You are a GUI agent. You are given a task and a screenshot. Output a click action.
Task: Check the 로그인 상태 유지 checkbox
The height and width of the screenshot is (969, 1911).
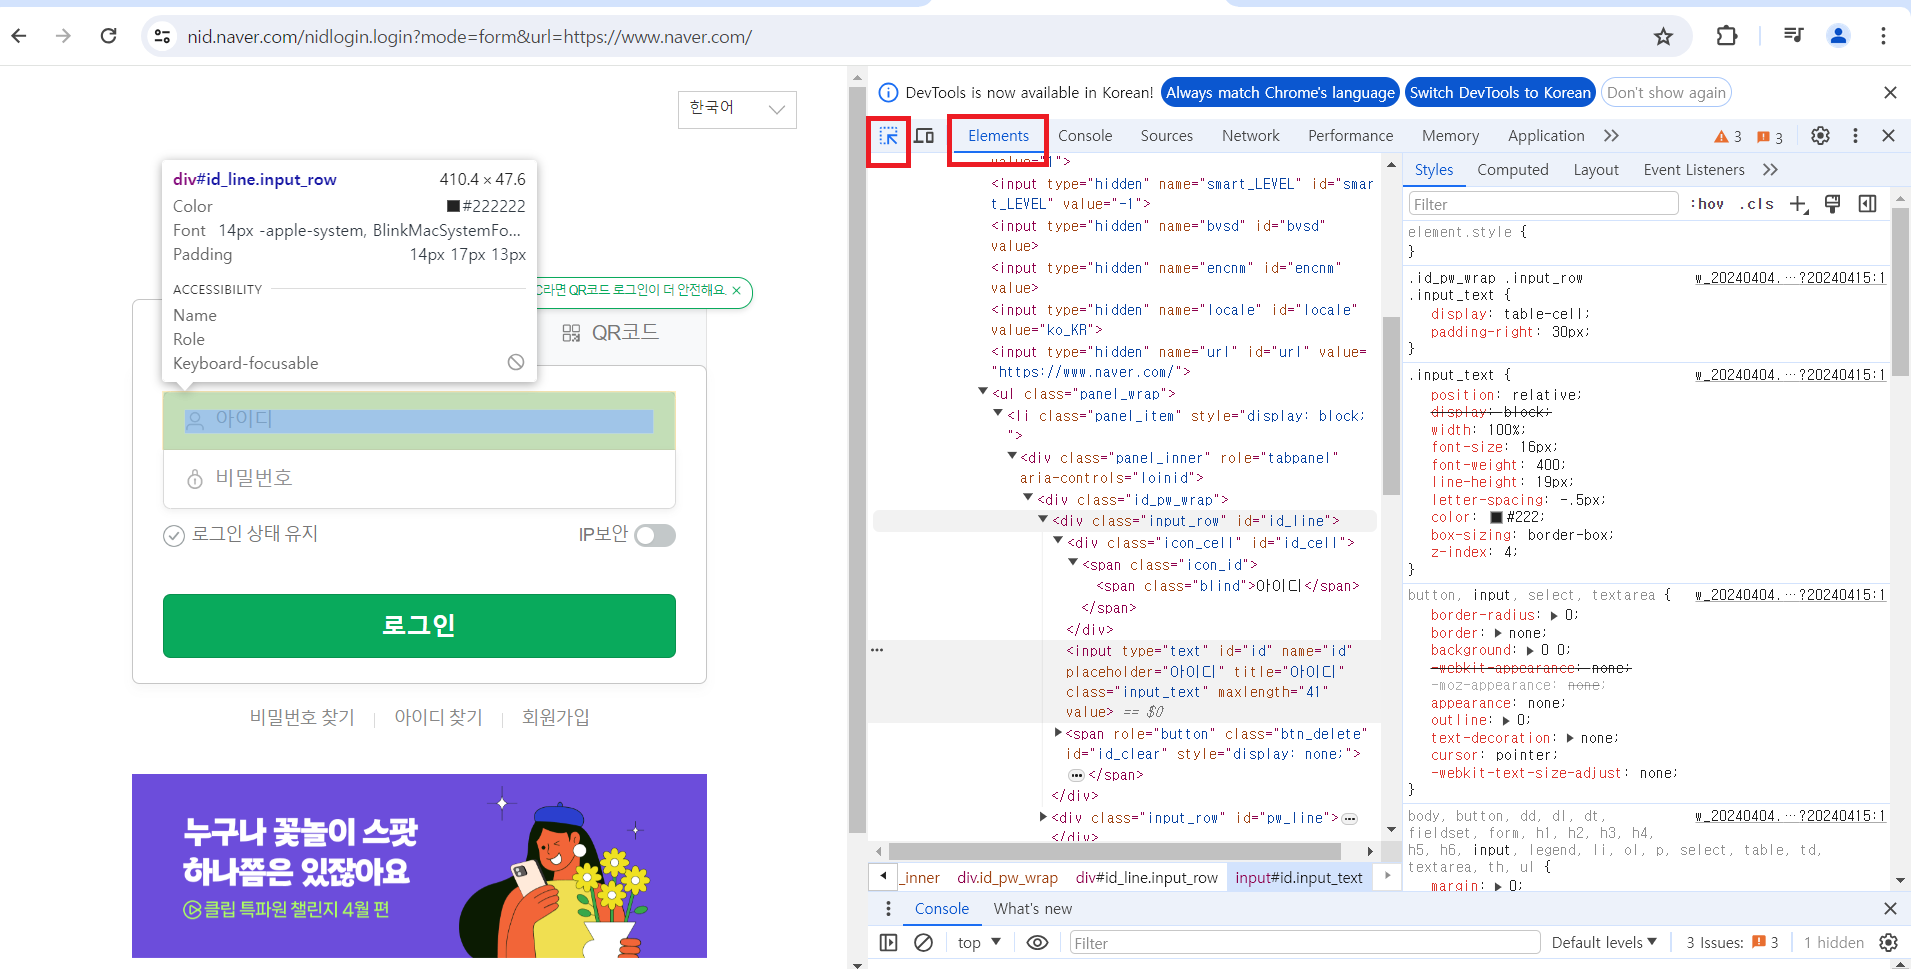tap(174, 536)
